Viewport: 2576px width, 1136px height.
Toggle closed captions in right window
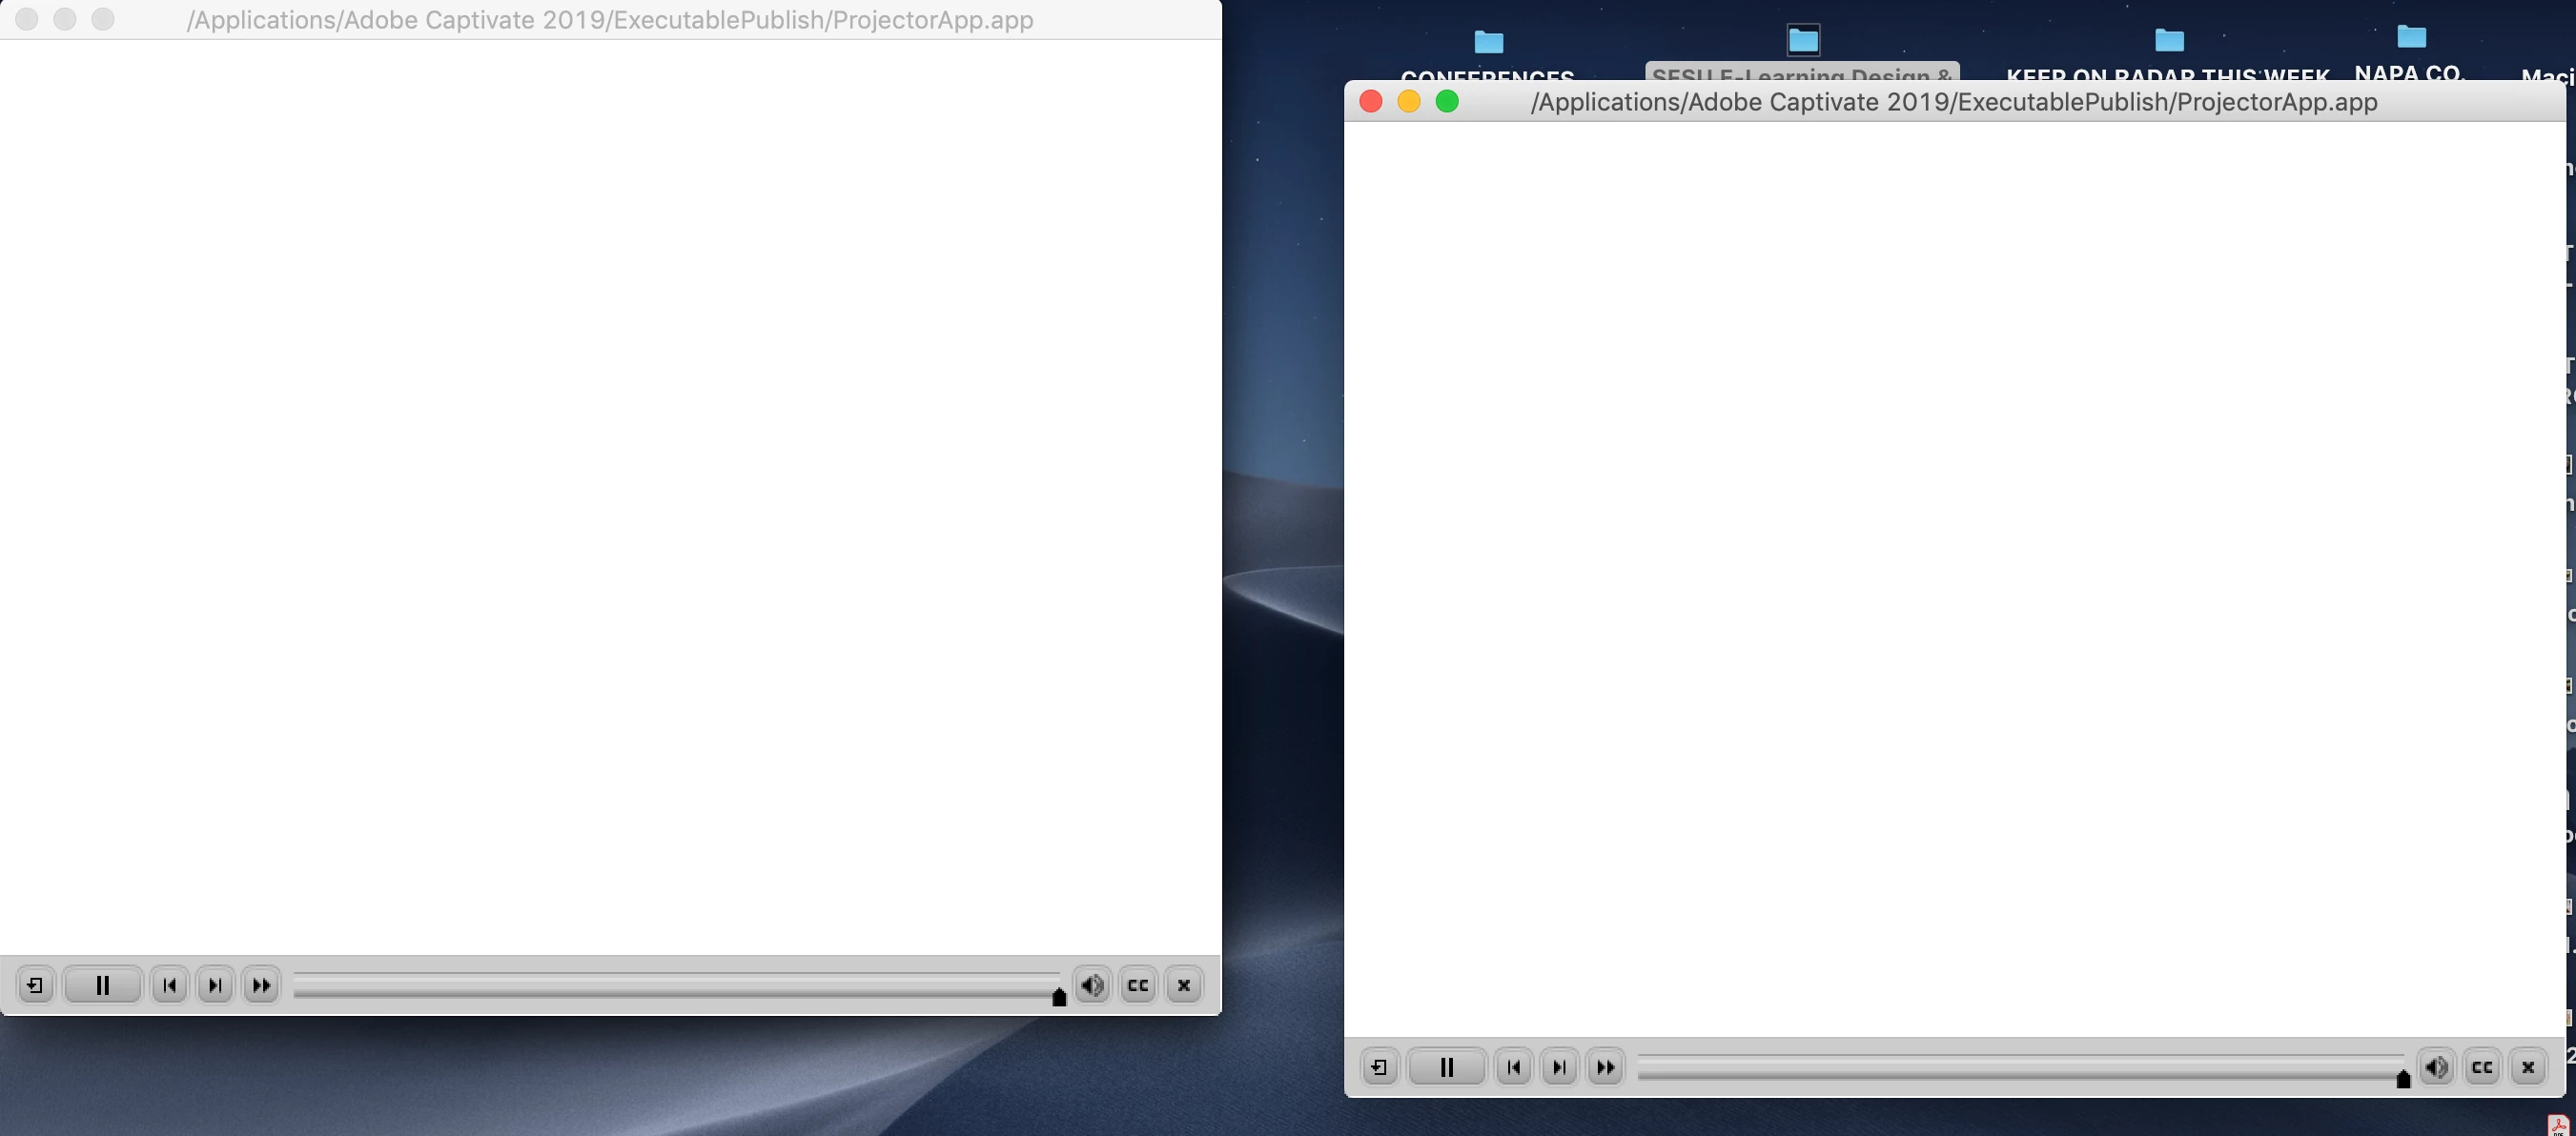click(2482, 1068)
